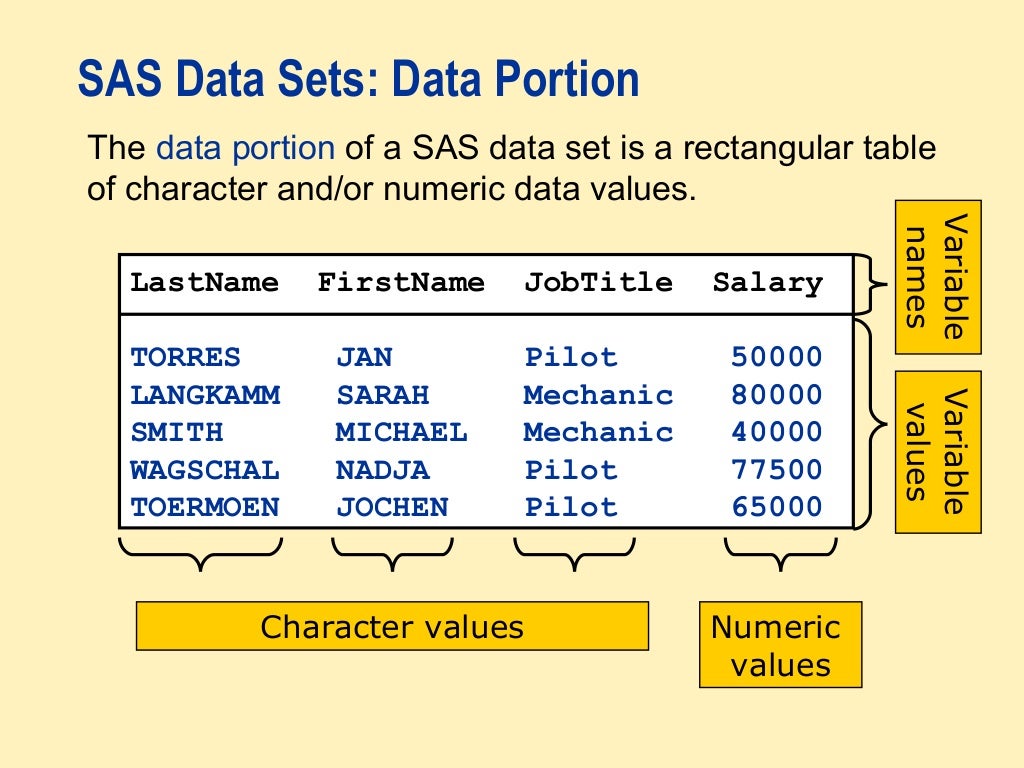
Task: Click the TORRES last name cell
Action: 186,357
